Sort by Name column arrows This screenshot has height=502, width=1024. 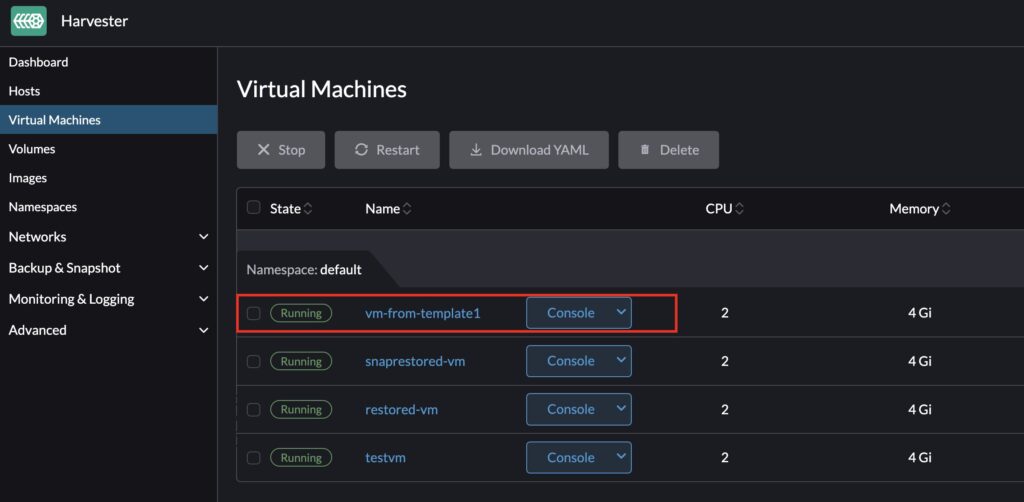407,209
